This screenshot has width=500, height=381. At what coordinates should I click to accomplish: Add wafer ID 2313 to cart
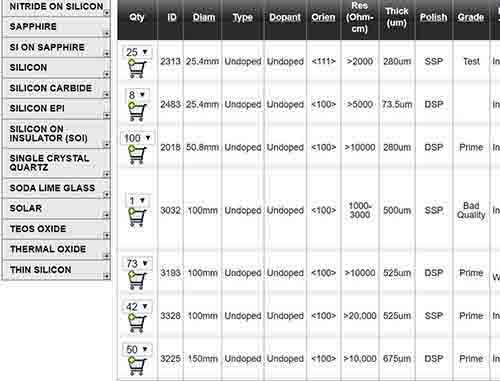[x=137, y=69]
